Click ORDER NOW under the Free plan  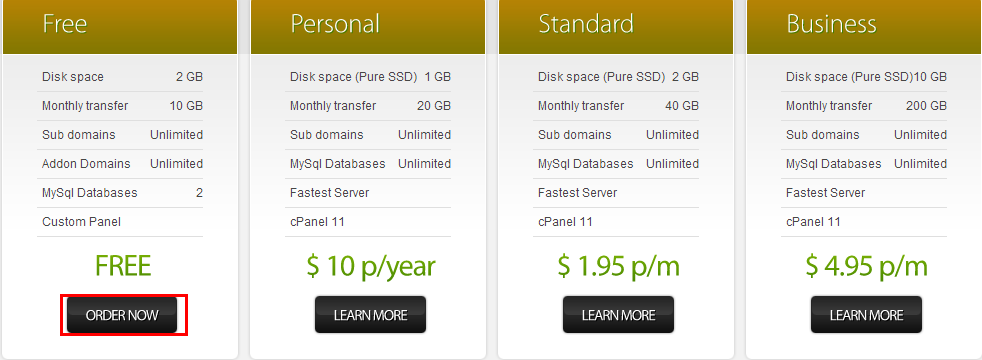(x=122, y=314)
